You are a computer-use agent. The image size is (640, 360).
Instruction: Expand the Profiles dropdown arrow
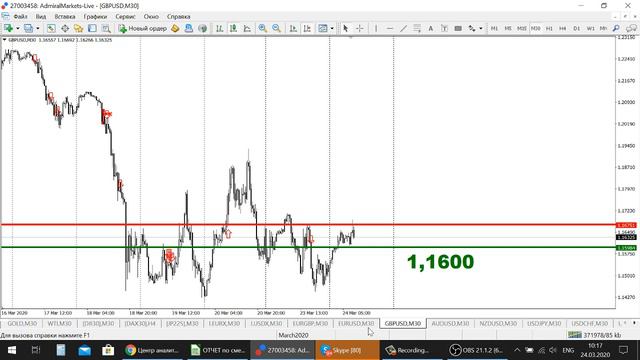click(38, 28)
